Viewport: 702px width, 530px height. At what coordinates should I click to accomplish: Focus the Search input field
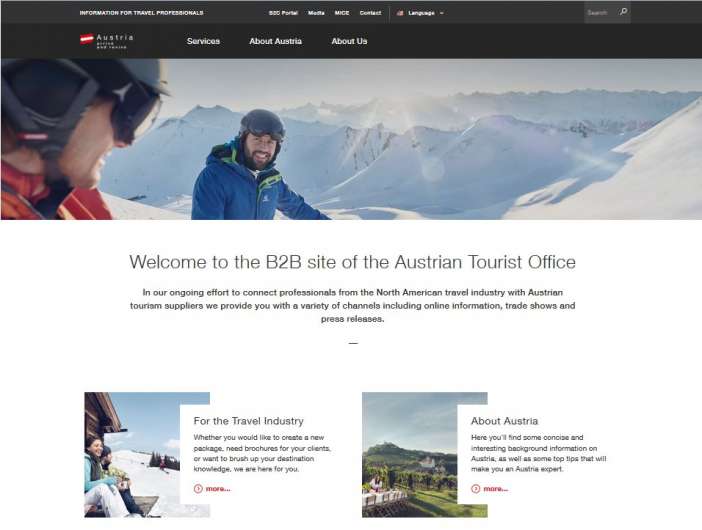[598, 13]
